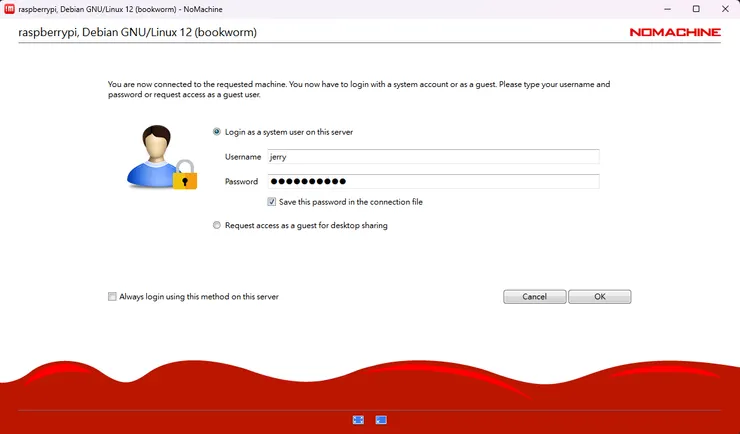The height and width of the screenshot is (434, 740).
Task: Maximize the NoMachine window
Action: [696, 9]
